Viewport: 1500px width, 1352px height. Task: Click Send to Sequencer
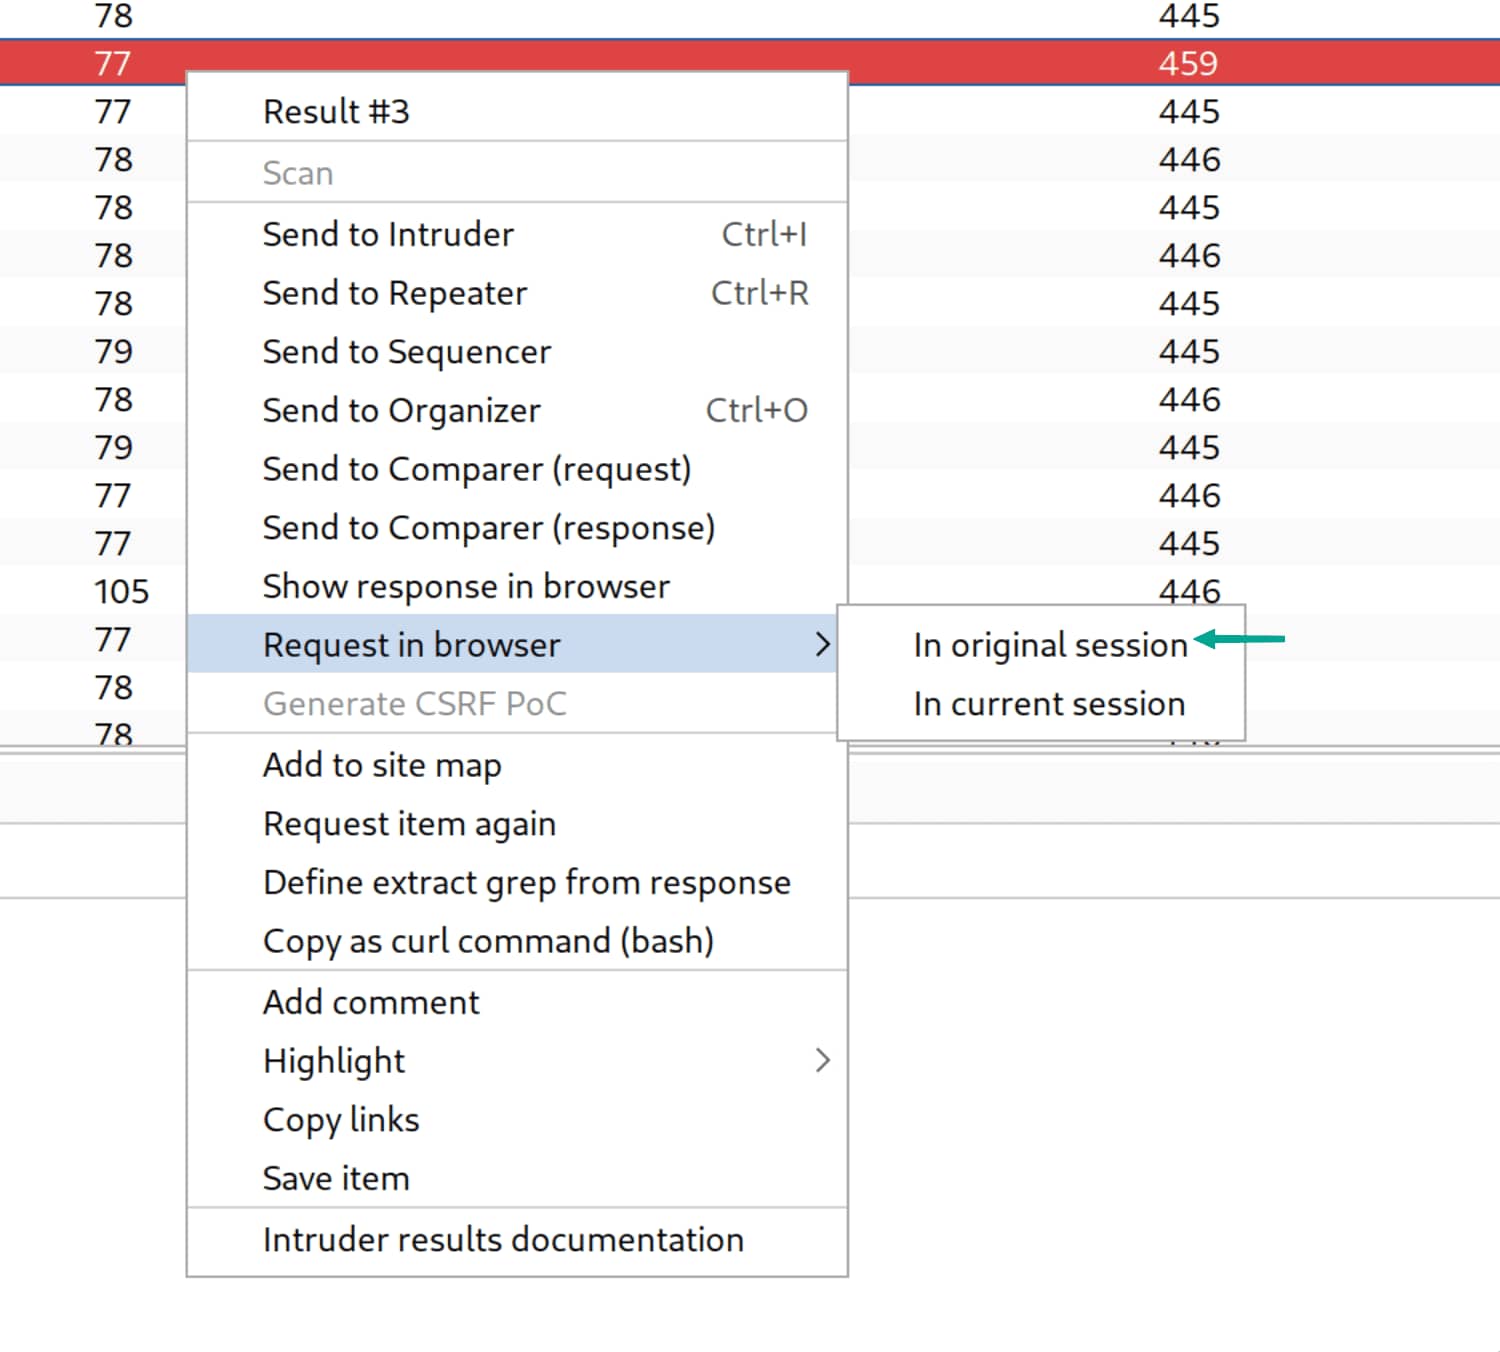[406, 352]
